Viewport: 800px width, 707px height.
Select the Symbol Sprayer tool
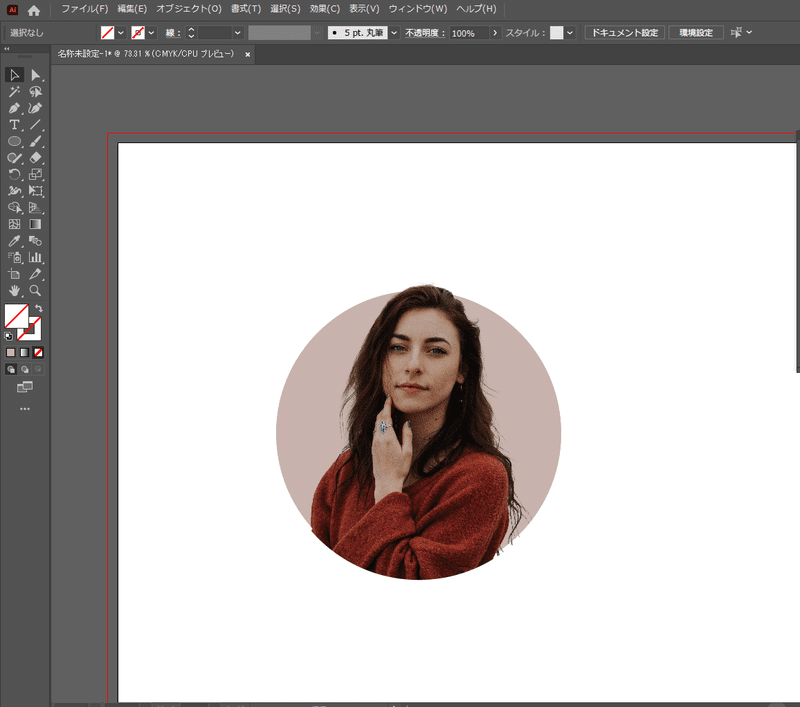pos(14,257)
